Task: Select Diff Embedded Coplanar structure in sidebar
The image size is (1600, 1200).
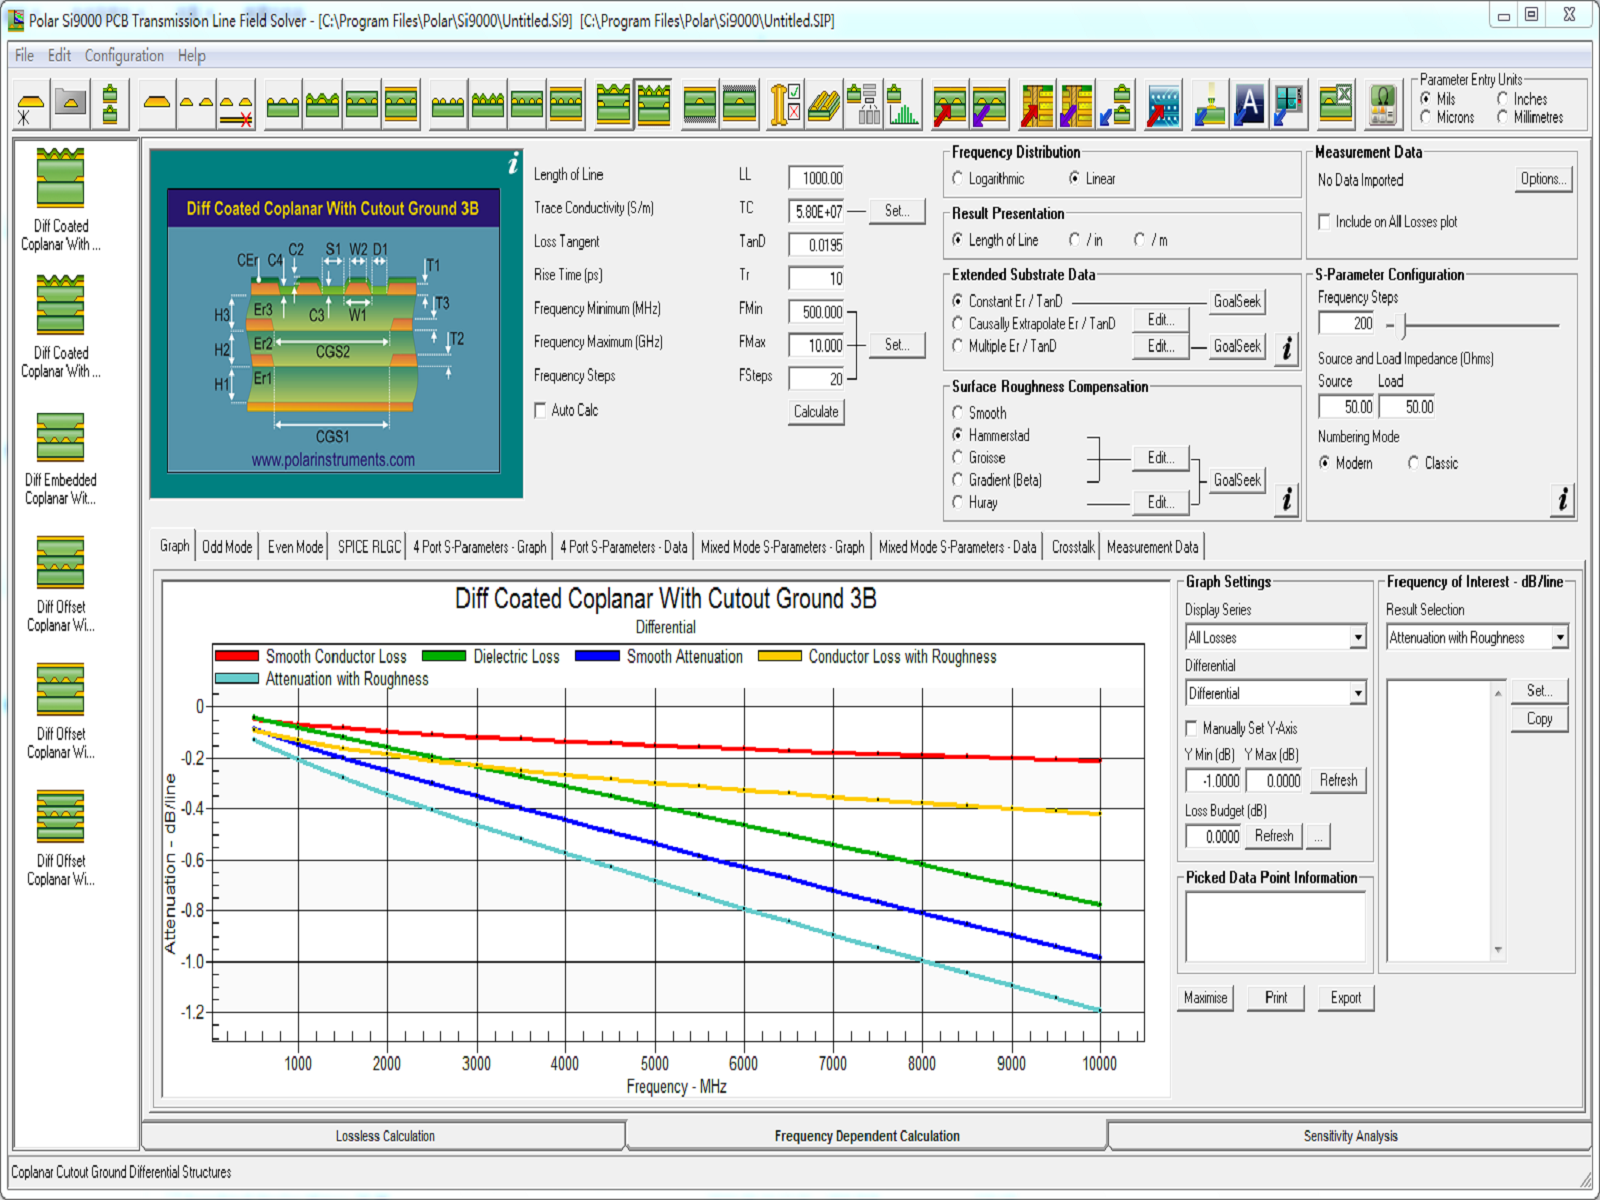Action: click(60, 453)
